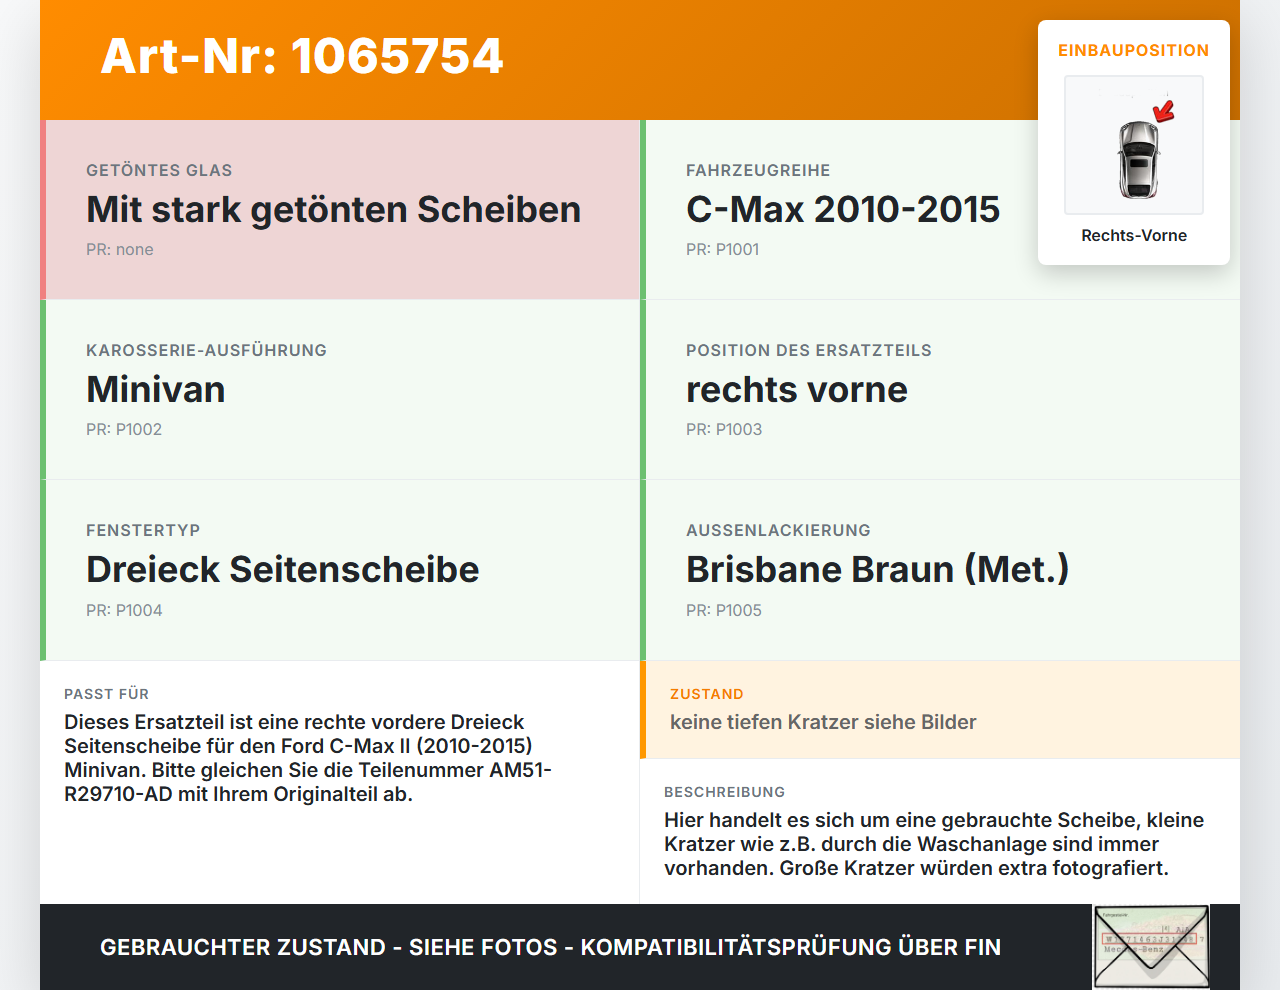Click the Brisbane Braun (Met.) paint card
1280x990 pixels.
click(x=940, y=570)
